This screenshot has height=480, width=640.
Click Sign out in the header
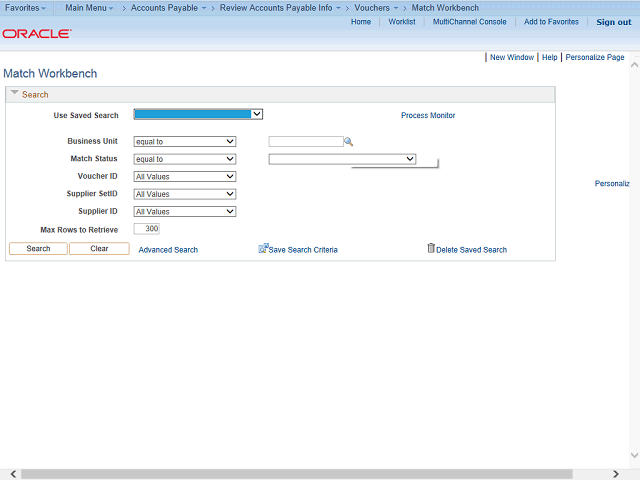(613, 22)
